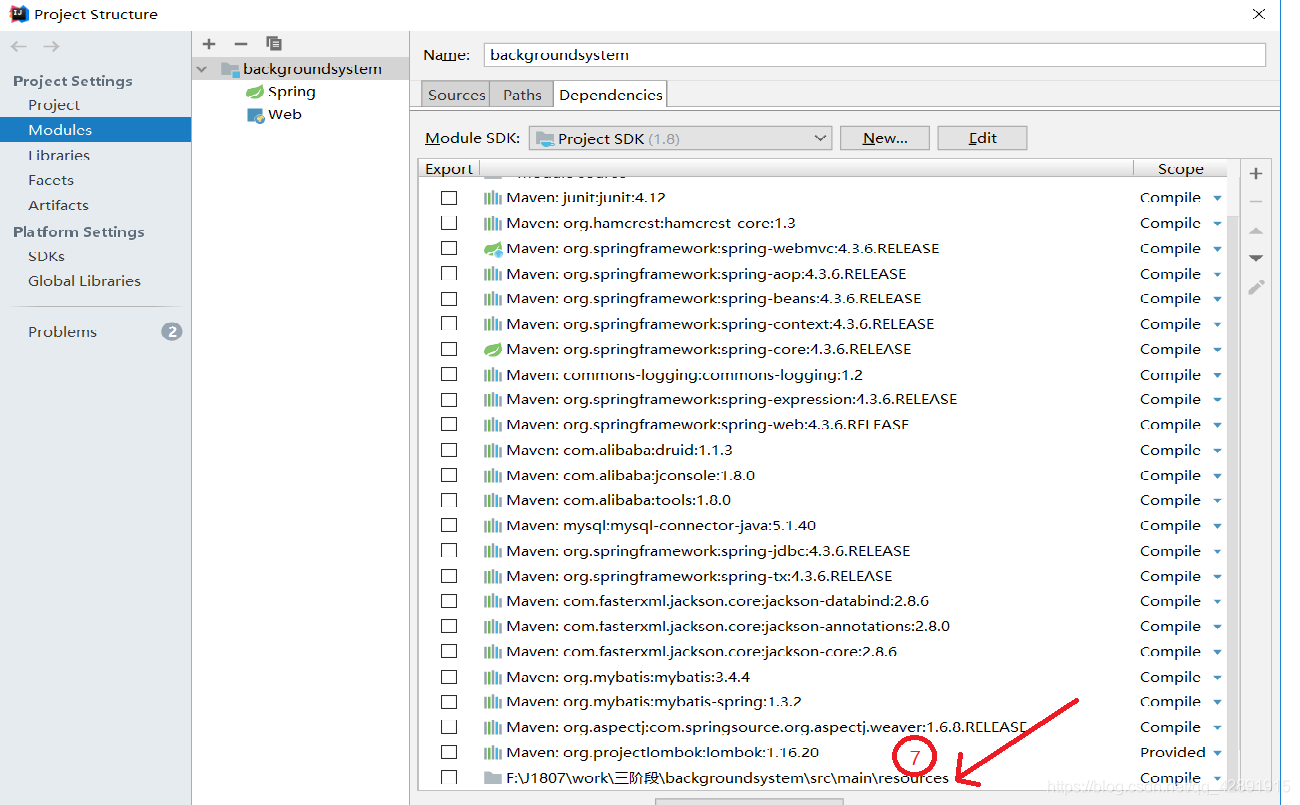Open the Problems section
The height and width of the screenshot is (805, 1300).
coord(62,332)
